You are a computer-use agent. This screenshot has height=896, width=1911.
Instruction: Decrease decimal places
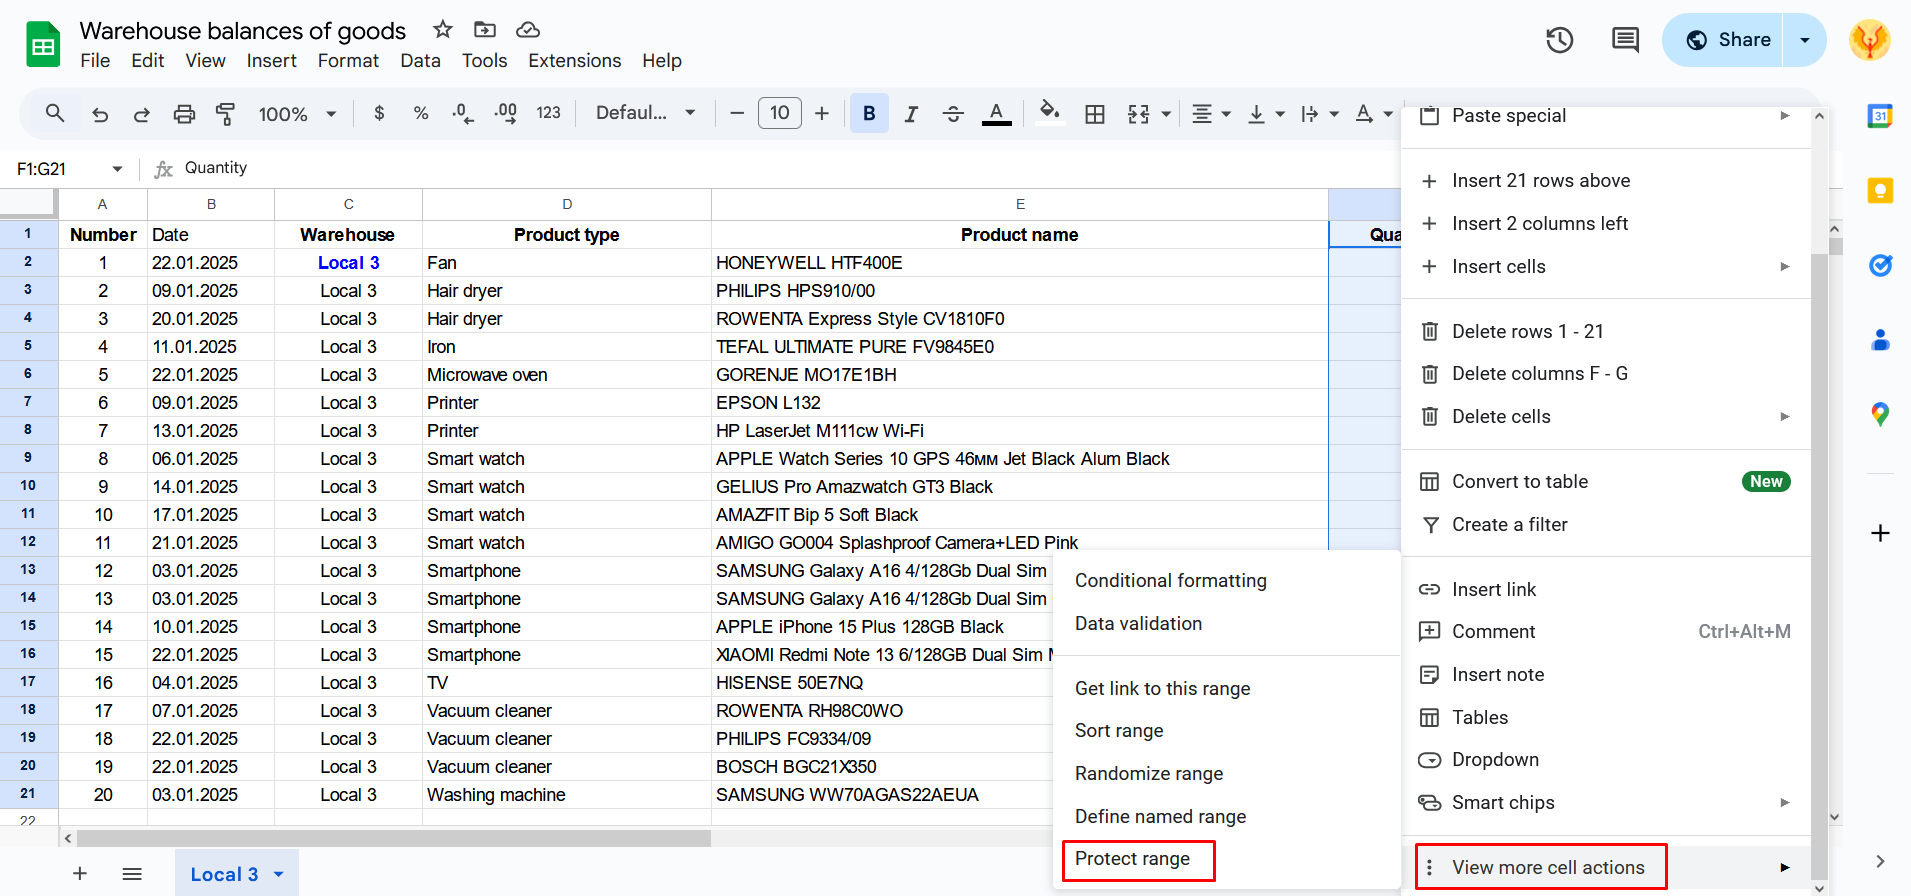pyautogui.click(x=463, y=114)
